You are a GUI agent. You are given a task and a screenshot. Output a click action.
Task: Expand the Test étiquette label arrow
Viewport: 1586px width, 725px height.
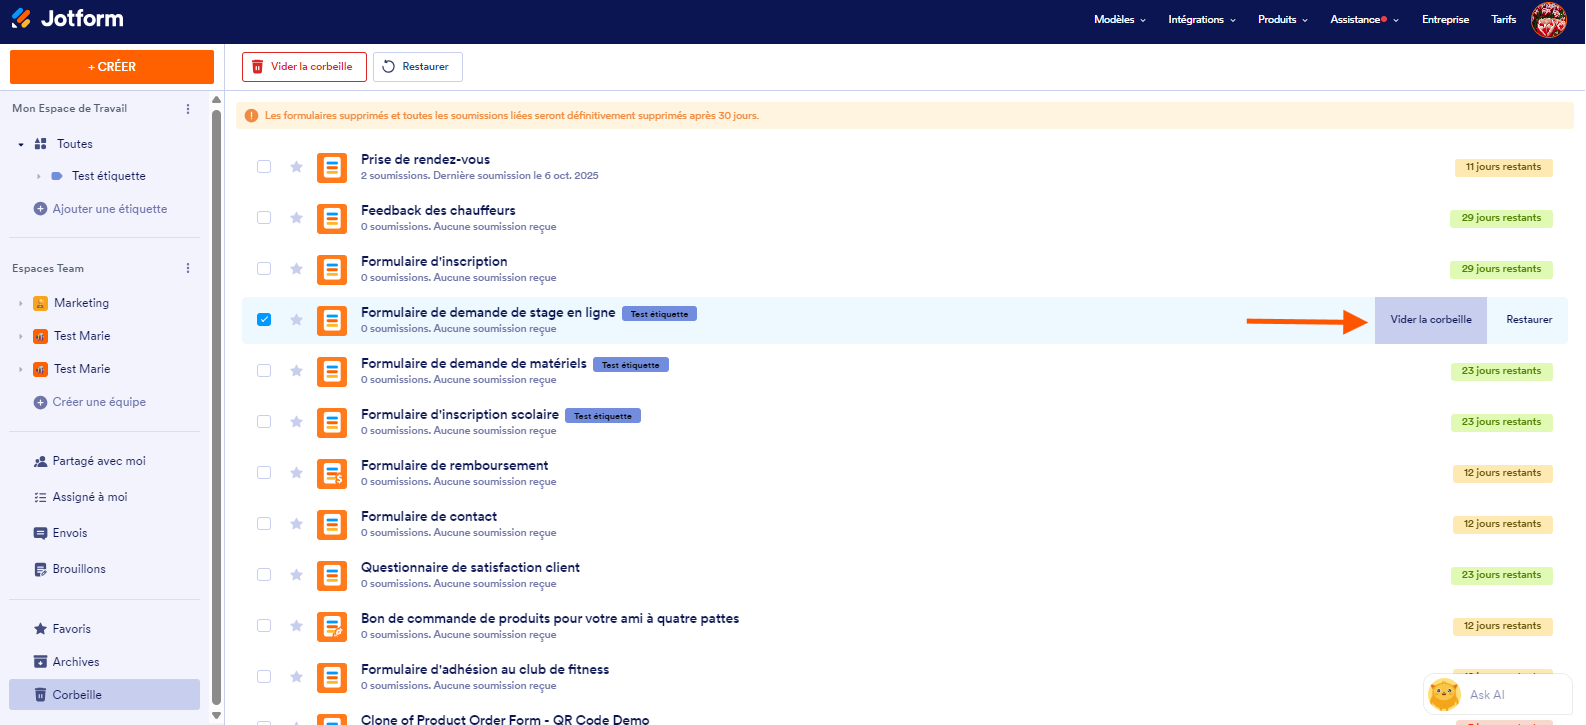click(39, 177)
